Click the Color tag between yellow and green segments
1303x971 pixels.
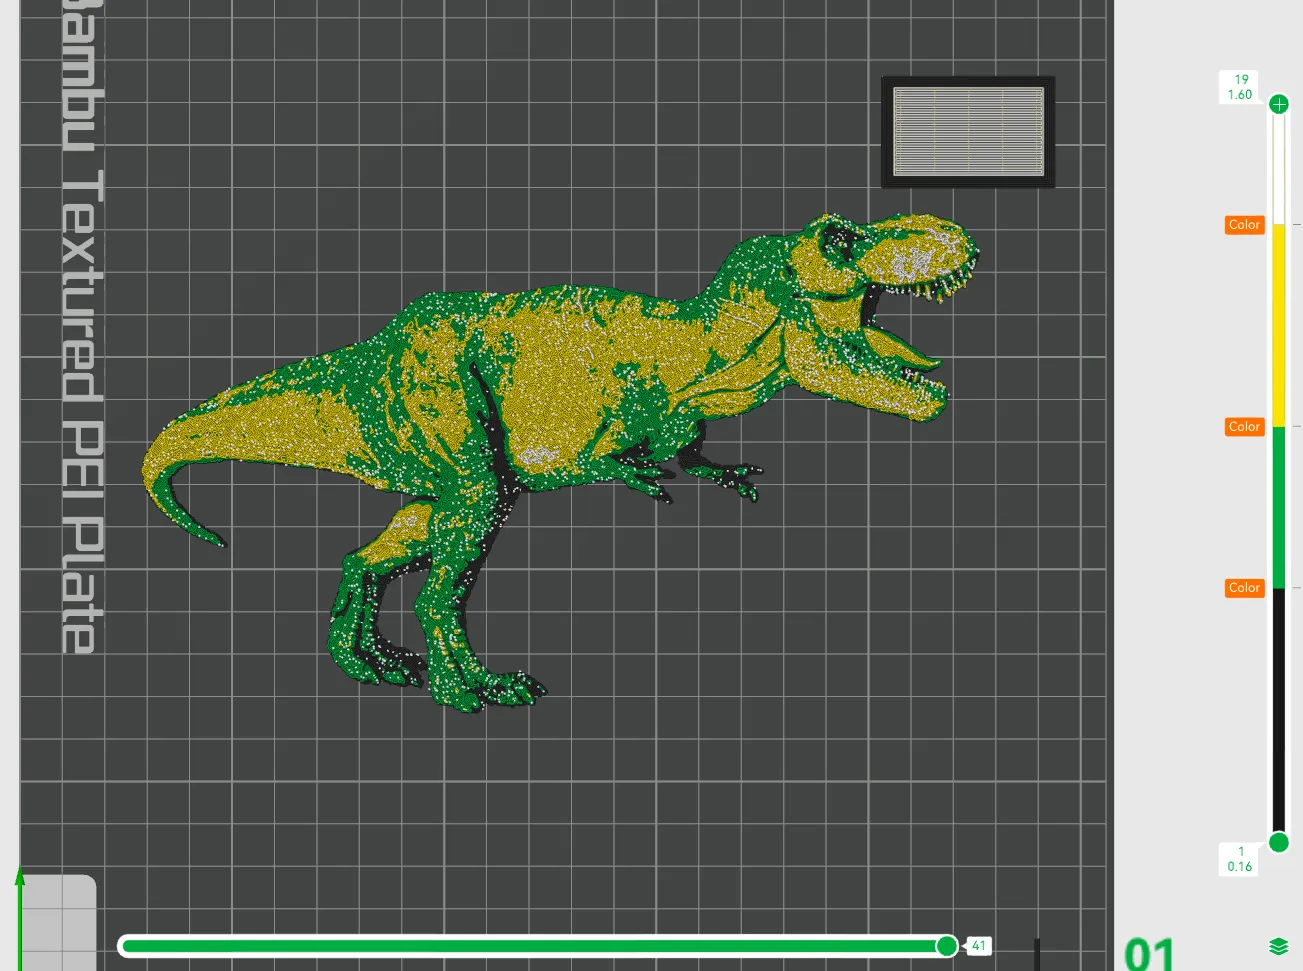1245,427
